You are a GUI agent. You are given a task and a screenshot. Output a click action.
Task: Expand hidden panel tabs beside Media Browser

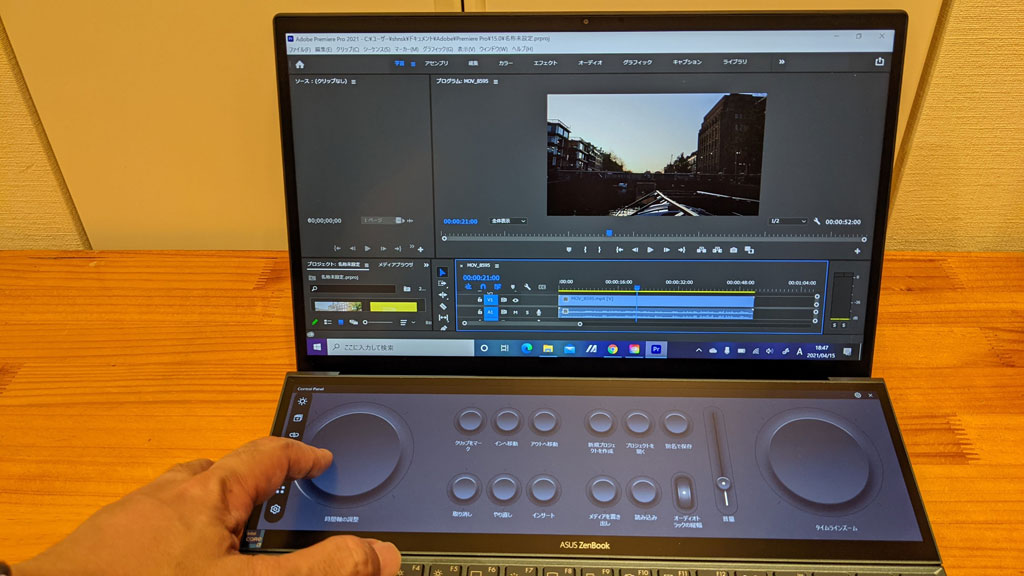[426, 265]
